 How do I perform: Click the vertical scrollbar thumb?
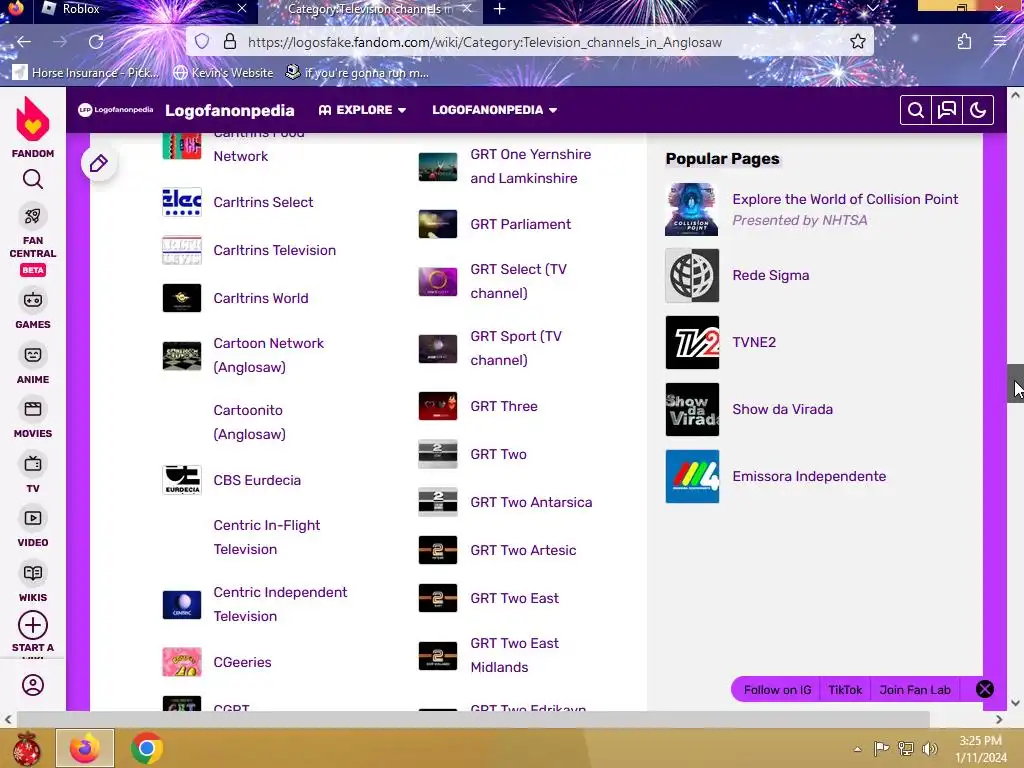click(x=1016, y=383)
